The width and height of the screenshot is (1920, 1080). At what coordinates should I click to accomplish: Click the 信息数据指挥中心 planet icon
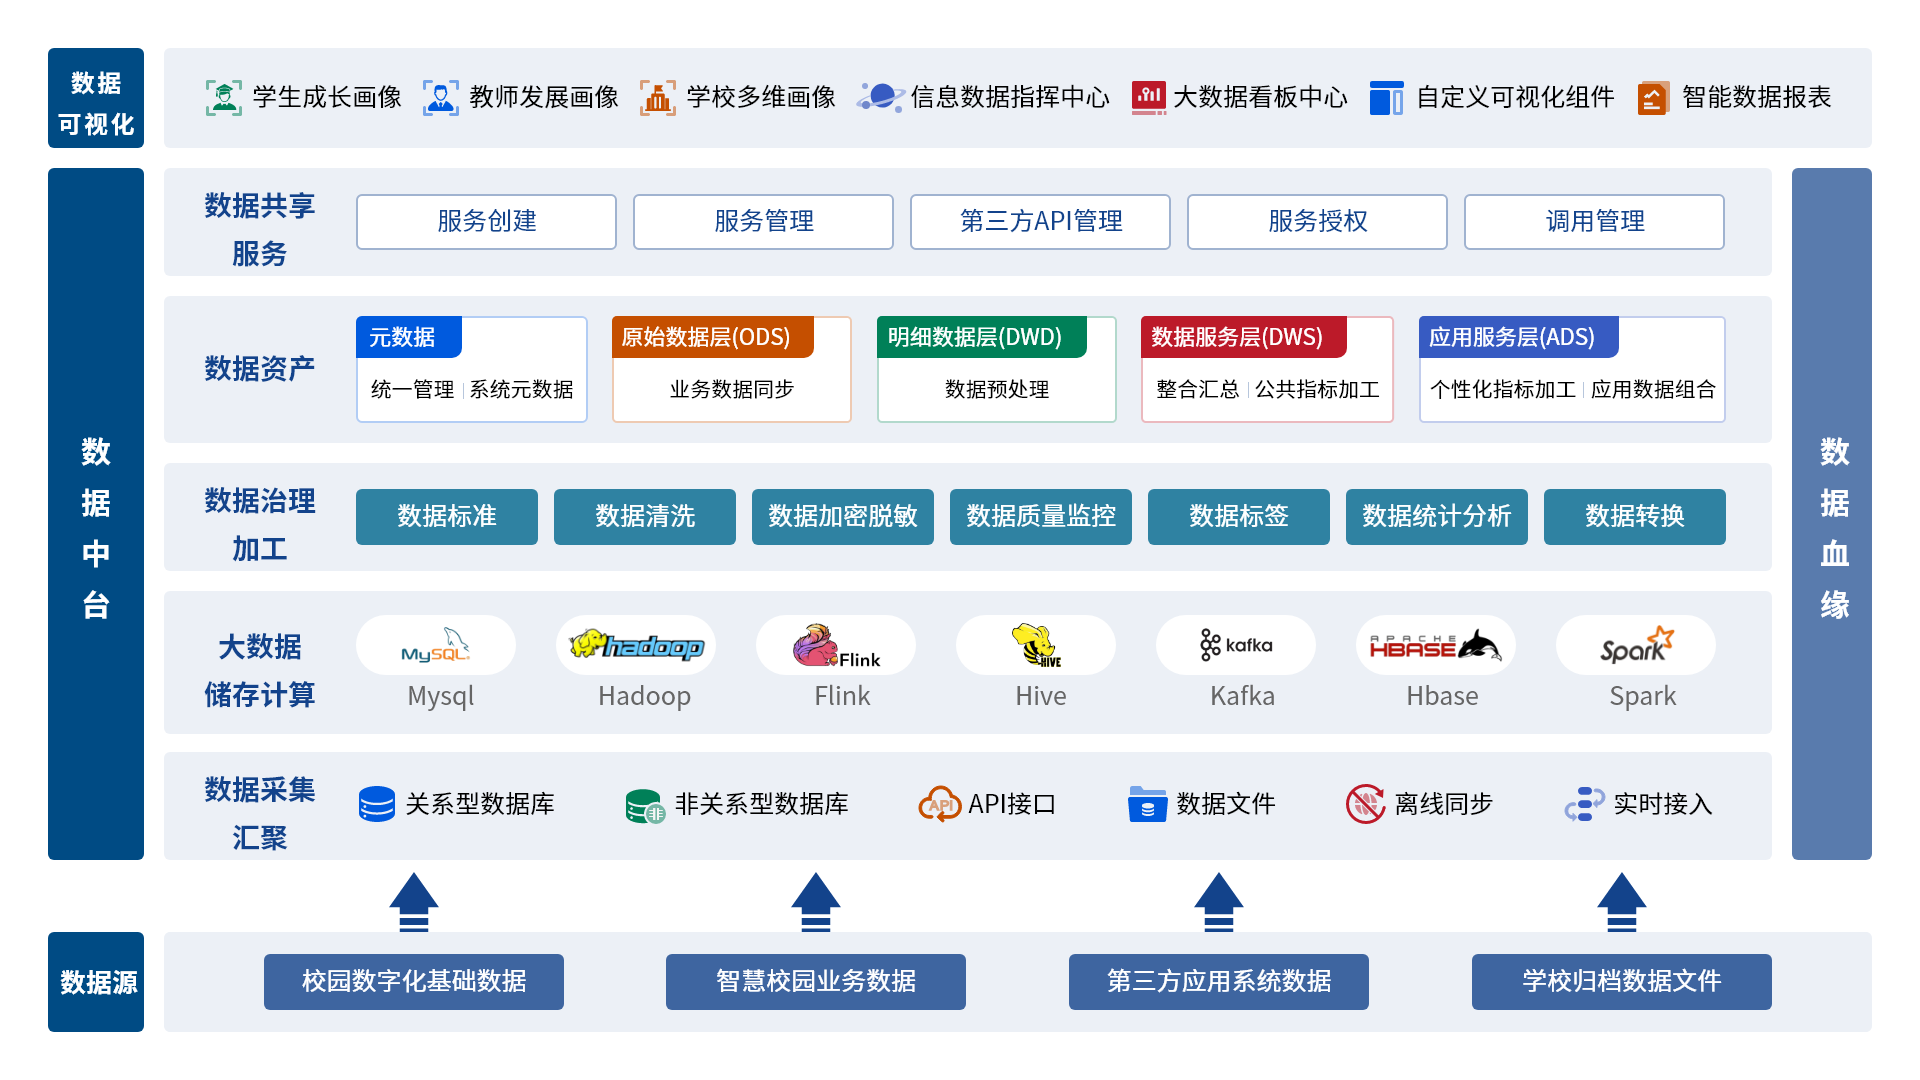880,98
